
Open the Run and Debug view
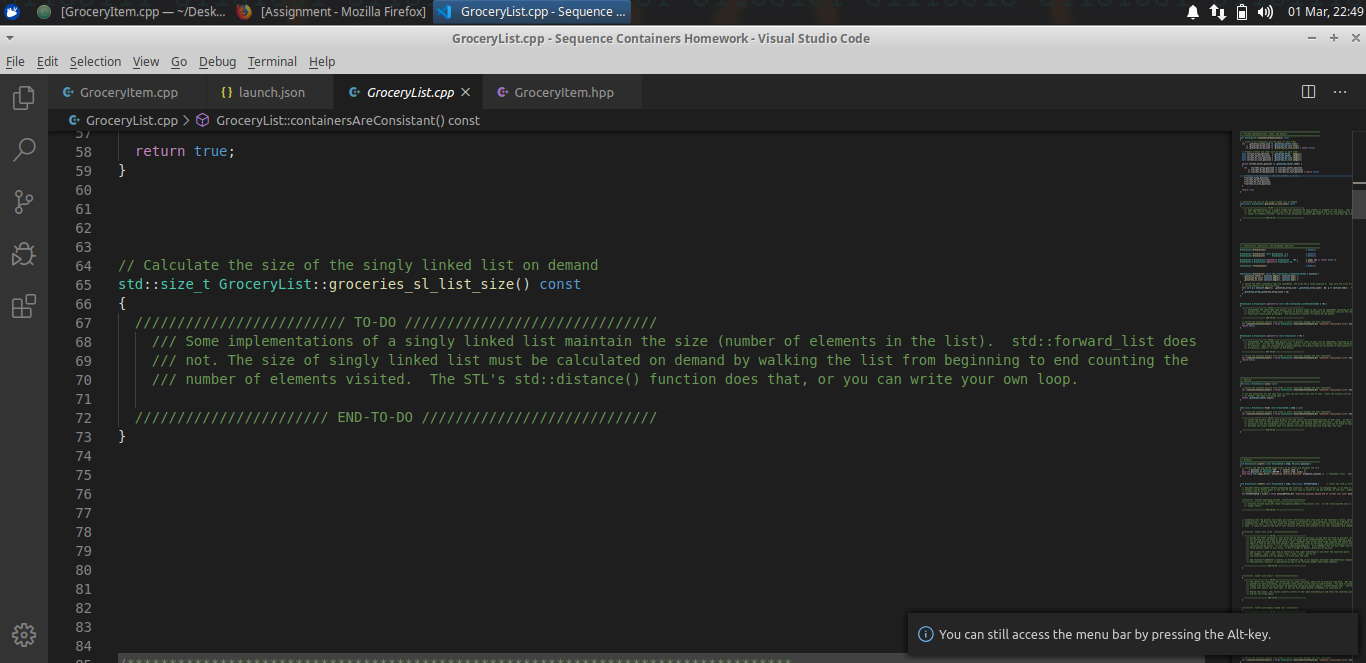pyautogui.click(x=23, y=253)
